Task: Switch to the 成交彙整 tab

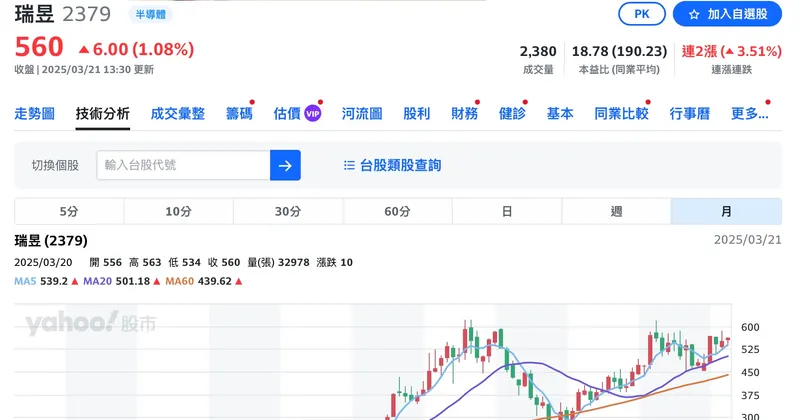Action: tap(178, 114)
